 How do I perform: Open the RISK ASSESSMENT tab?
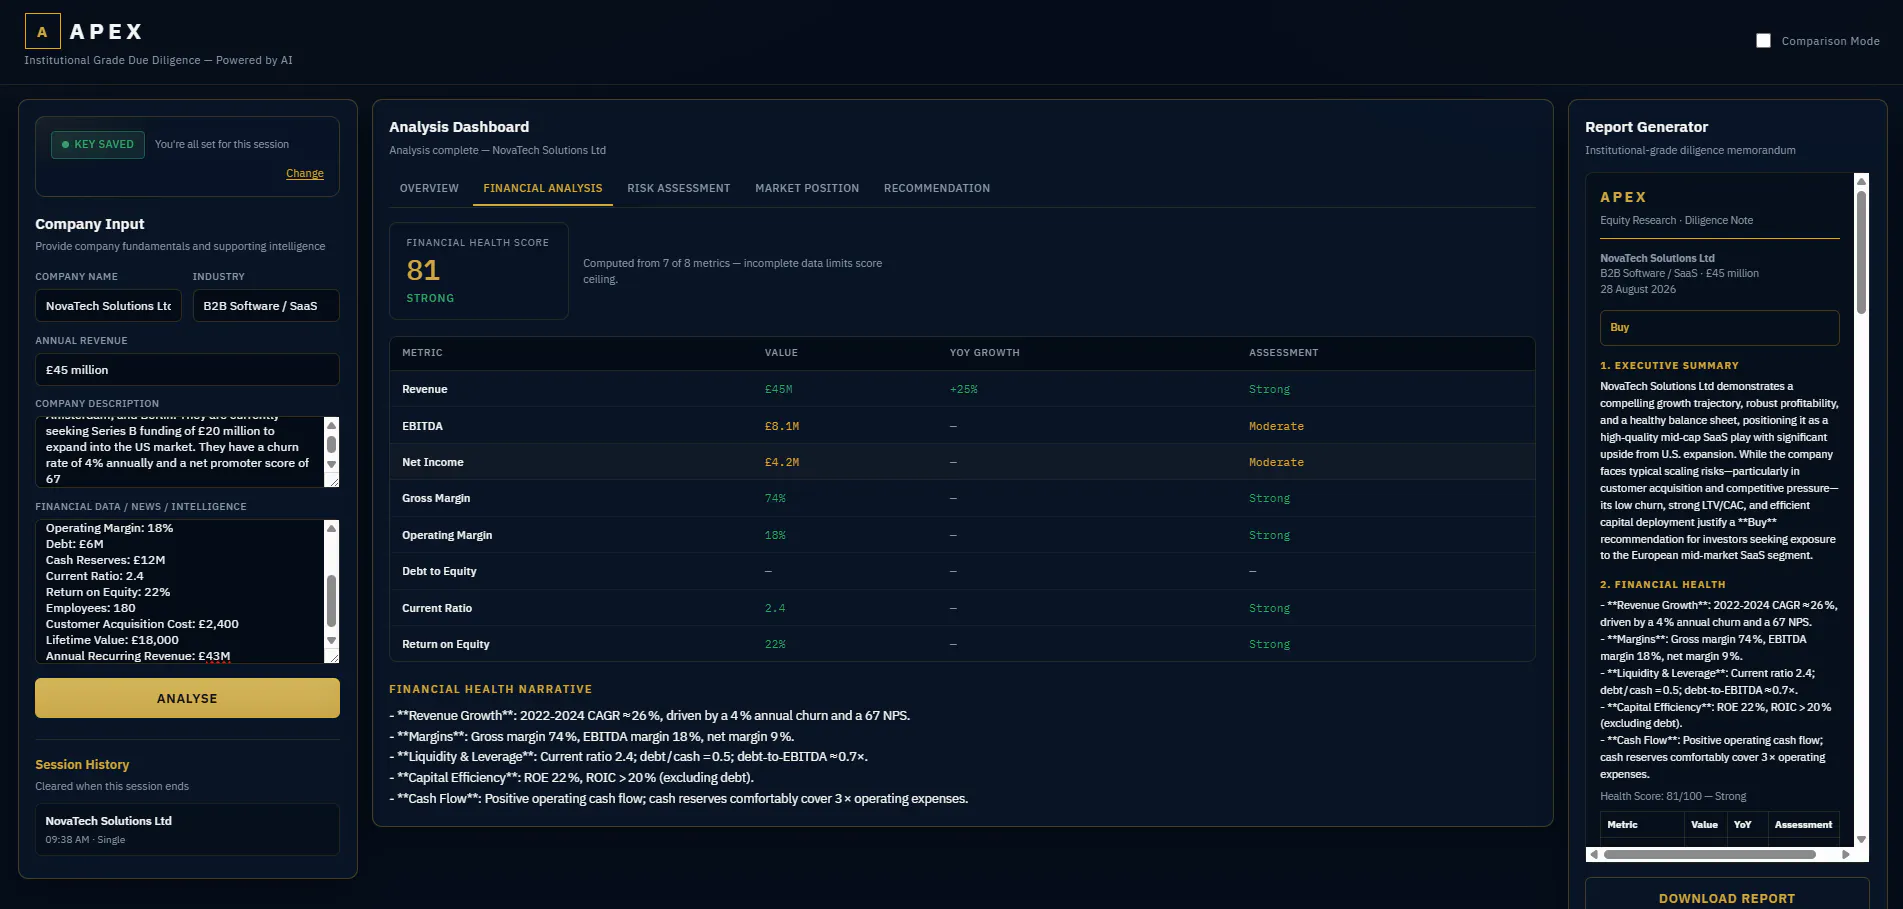[x=679, y=188]
